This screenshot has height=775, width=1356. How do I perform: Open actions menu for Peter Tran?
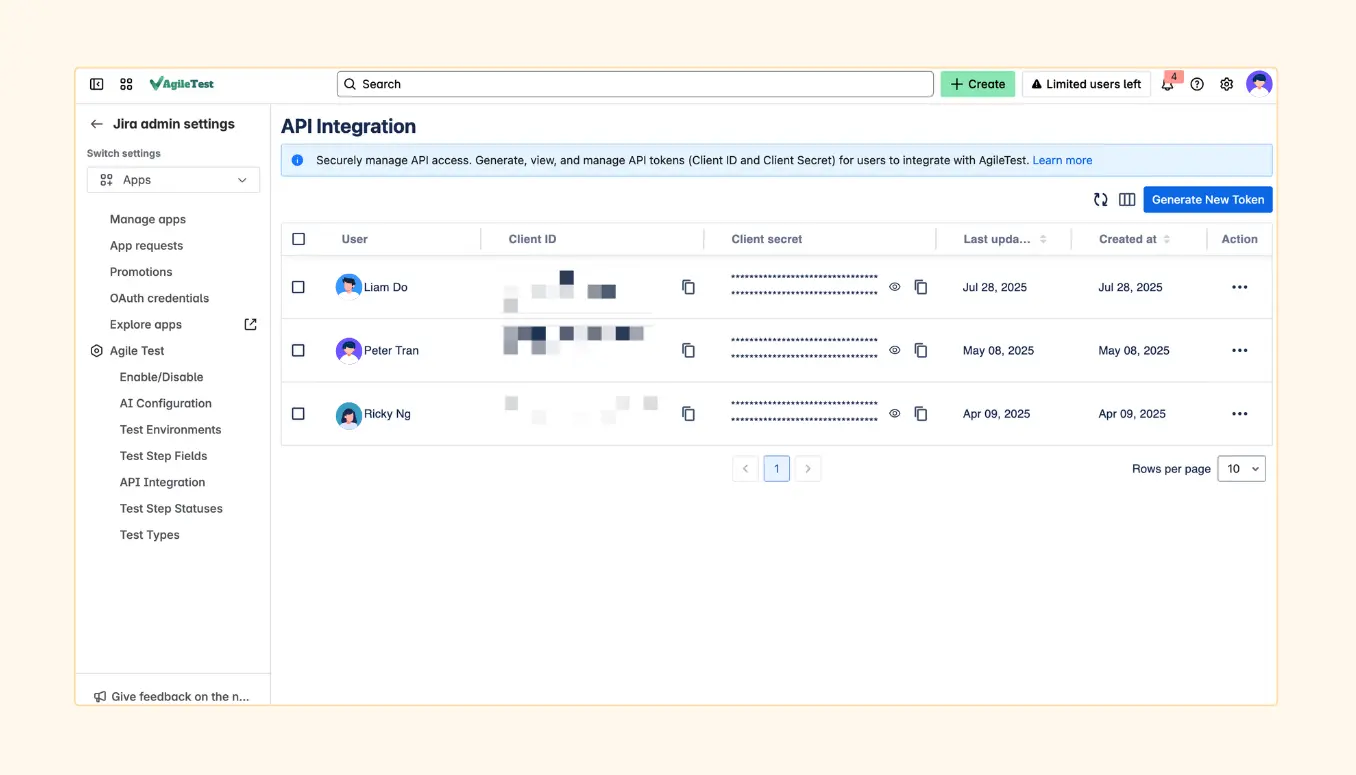click(x=1240, y=350)
